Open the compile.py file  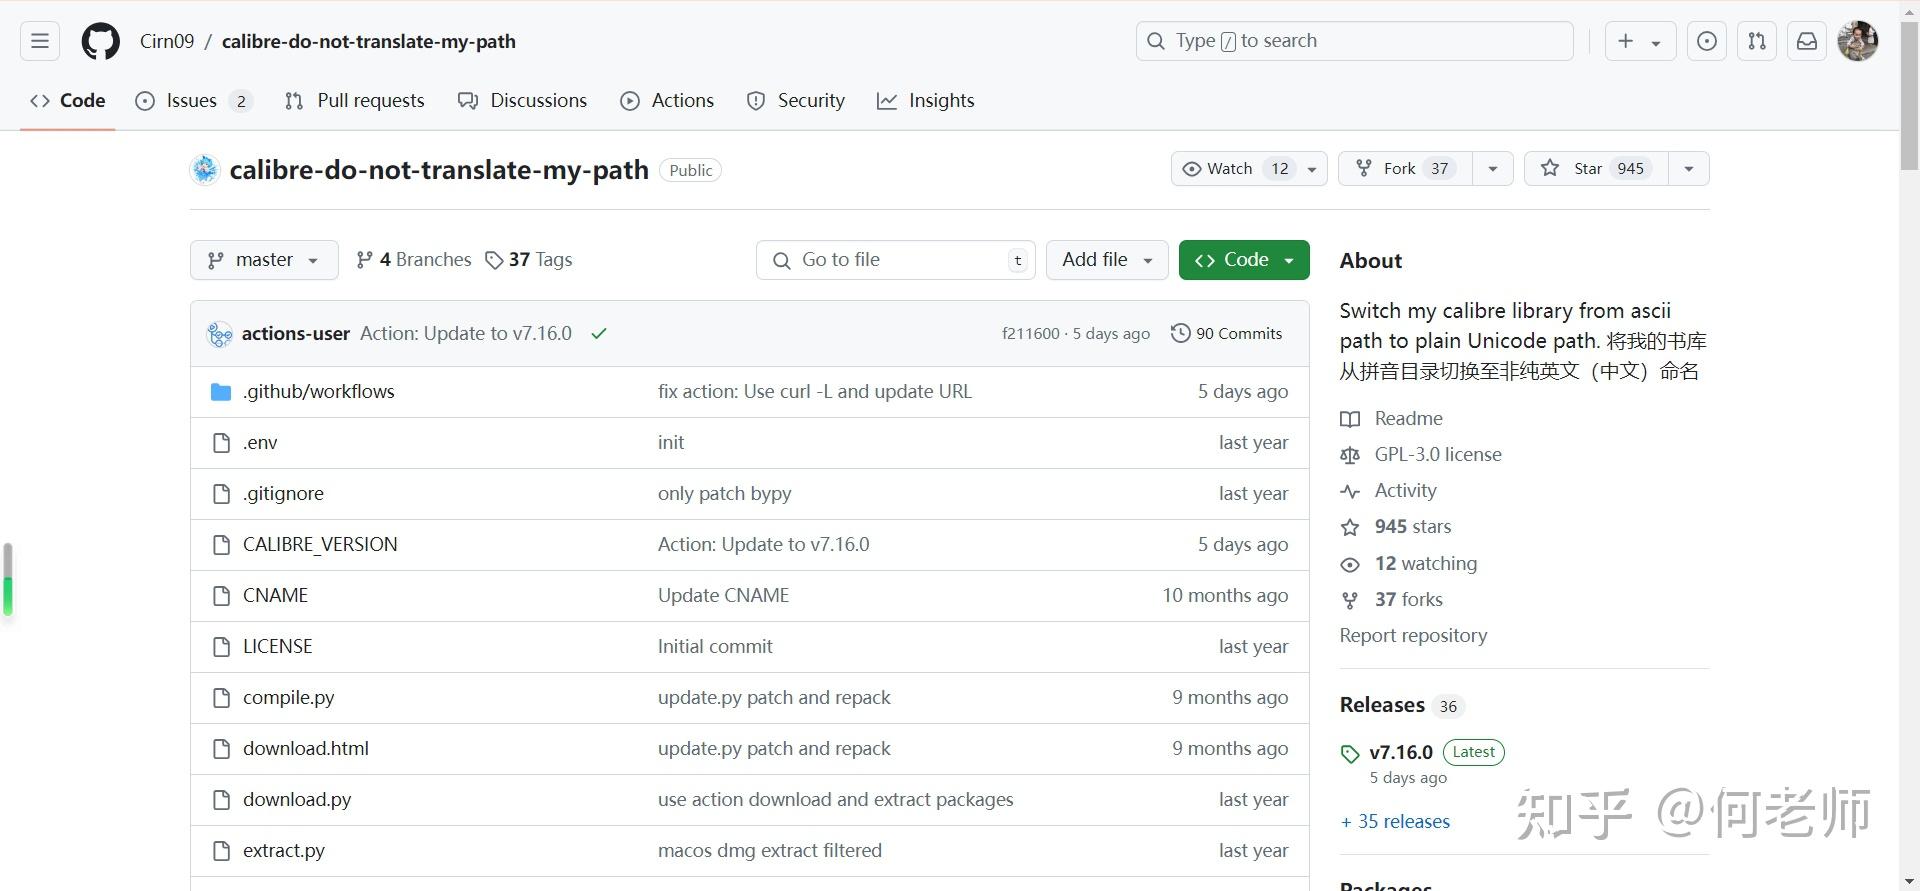click(288, 698)
